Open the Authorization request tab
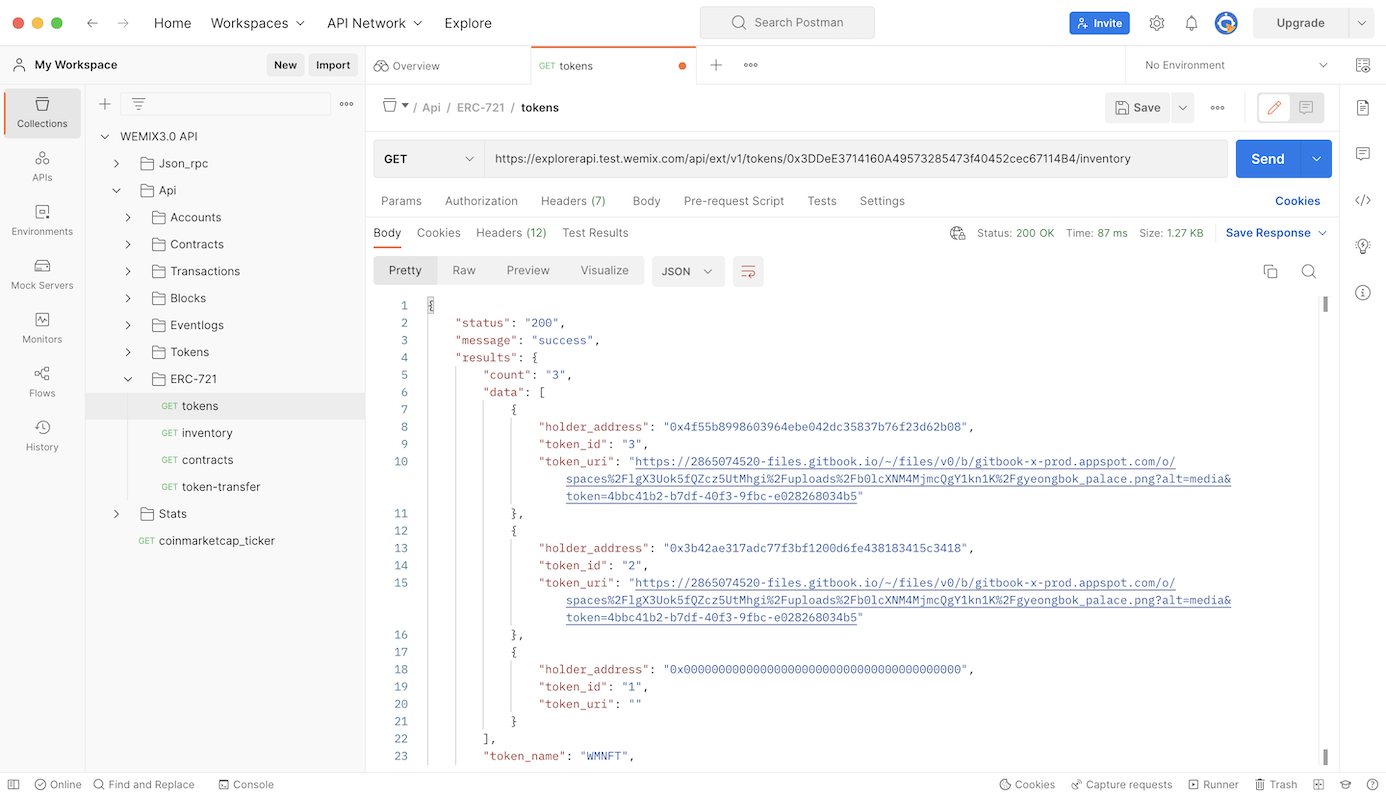The height and width of the screenshot is (796, 1386). pyautogui.click(x=481, y=201)
